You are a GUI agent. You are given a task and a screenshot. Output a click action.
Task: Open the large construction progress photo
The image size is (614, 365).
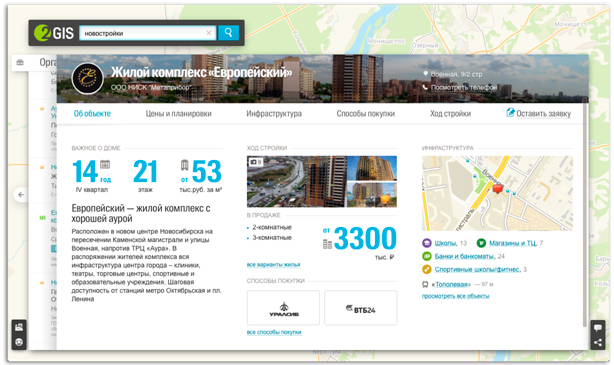click(x=296, y=181)
